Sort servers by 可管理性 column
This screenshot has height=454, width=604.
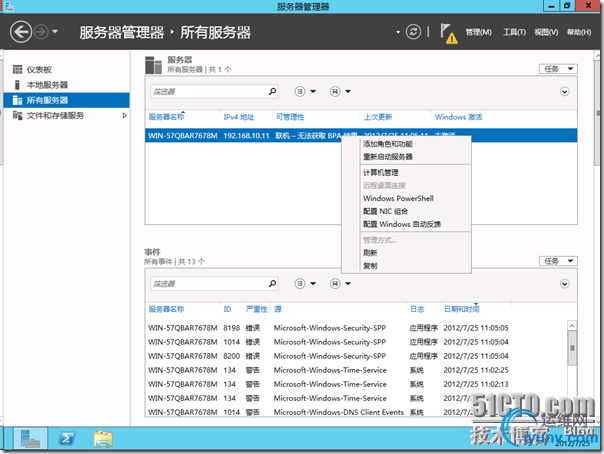coord(290,117)
